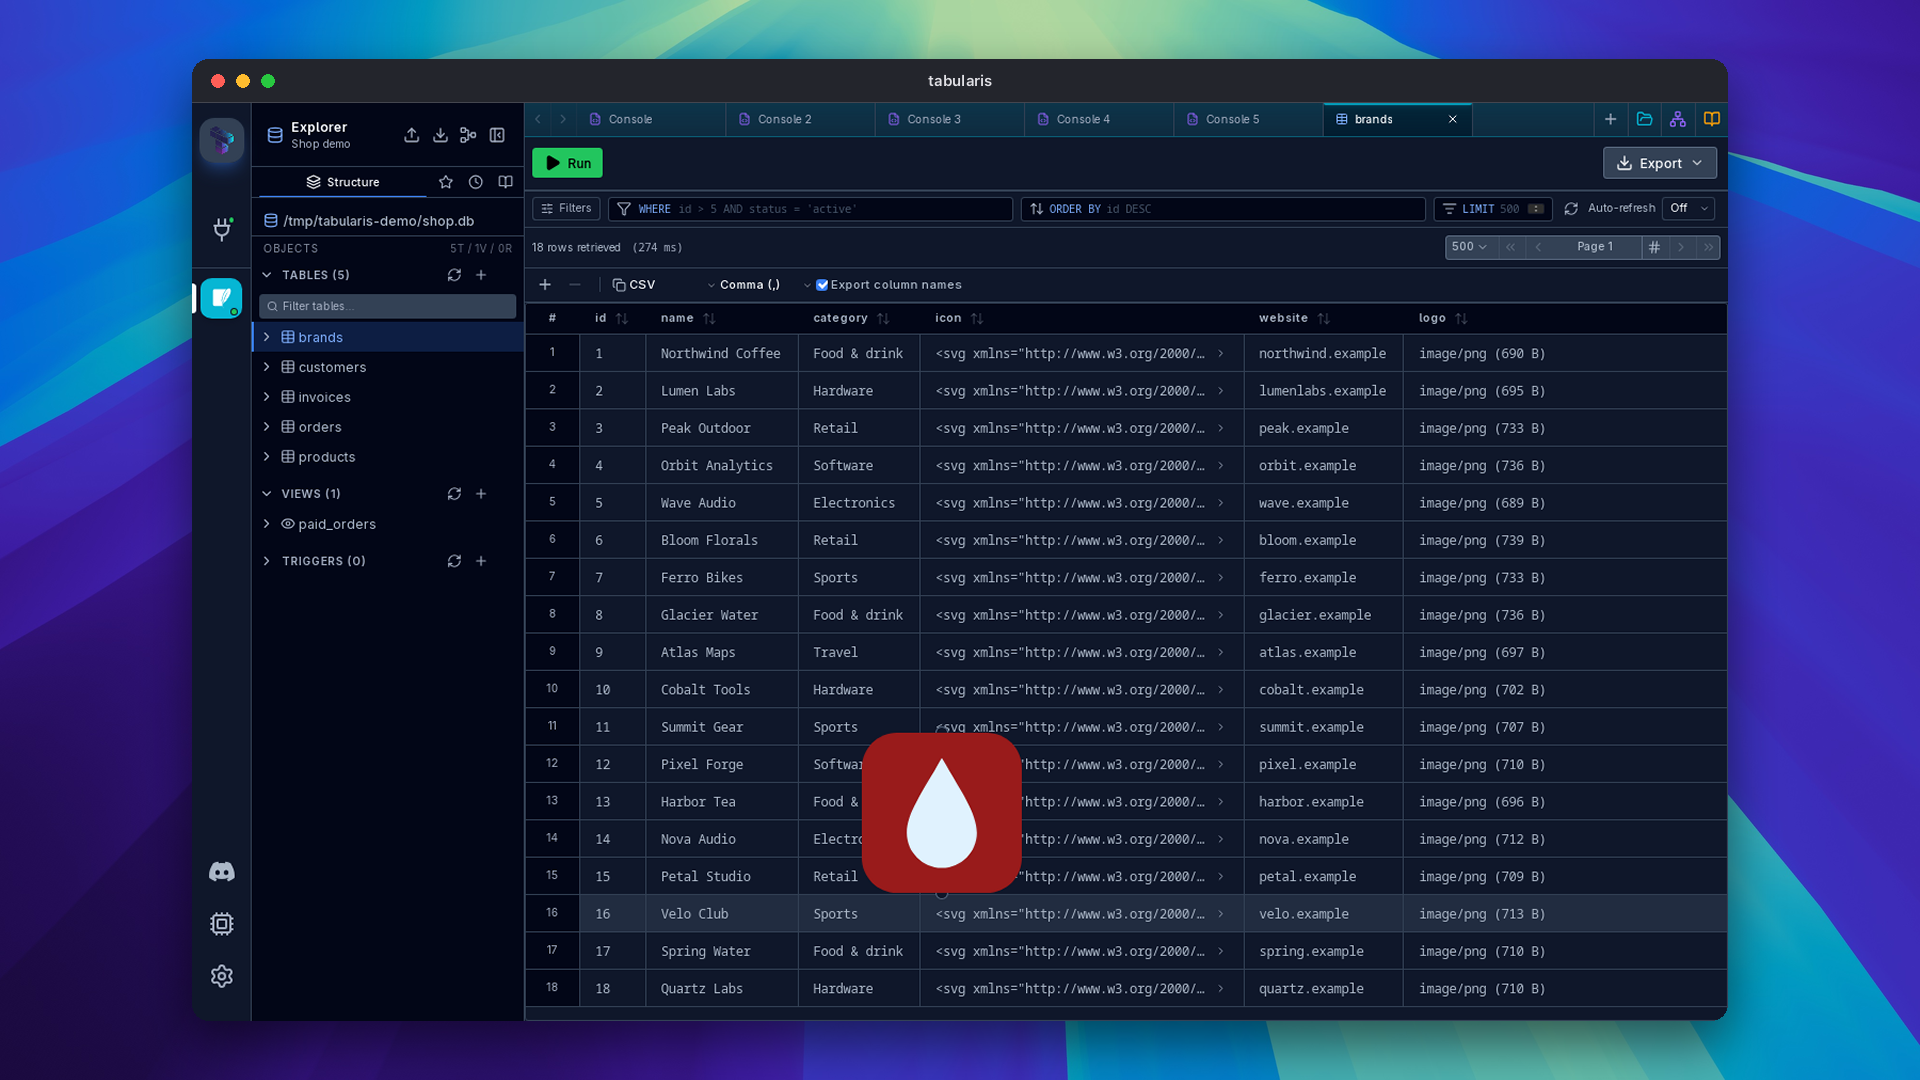Open the Auto-refresh Off dropdown
This screenshot has width=1920, height=1080.
[1688, 208]
